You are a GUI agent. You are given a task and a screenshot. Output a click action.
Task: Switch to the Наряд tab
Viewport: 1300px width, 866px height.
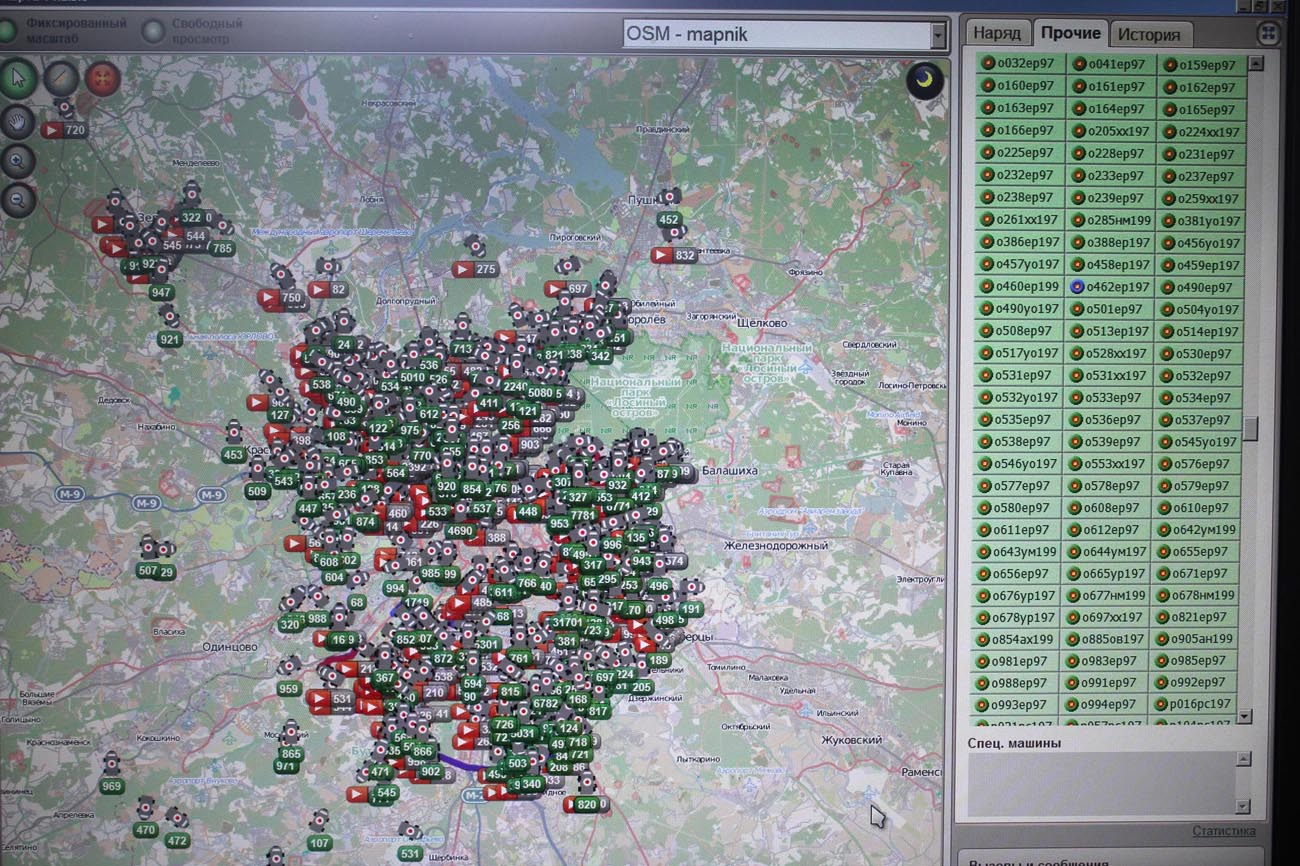(996, 34)
